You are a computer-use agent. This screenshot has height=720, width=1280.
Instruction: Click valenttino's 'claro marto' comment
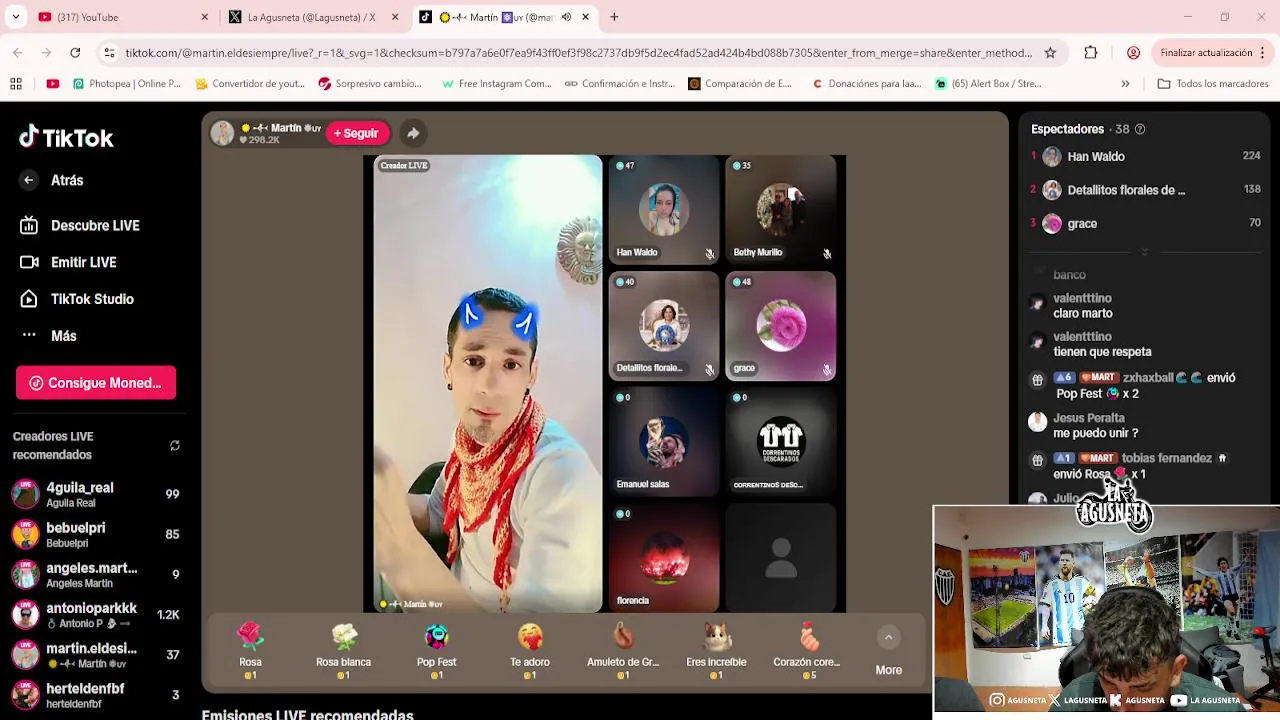click(x=1083, y=314)
